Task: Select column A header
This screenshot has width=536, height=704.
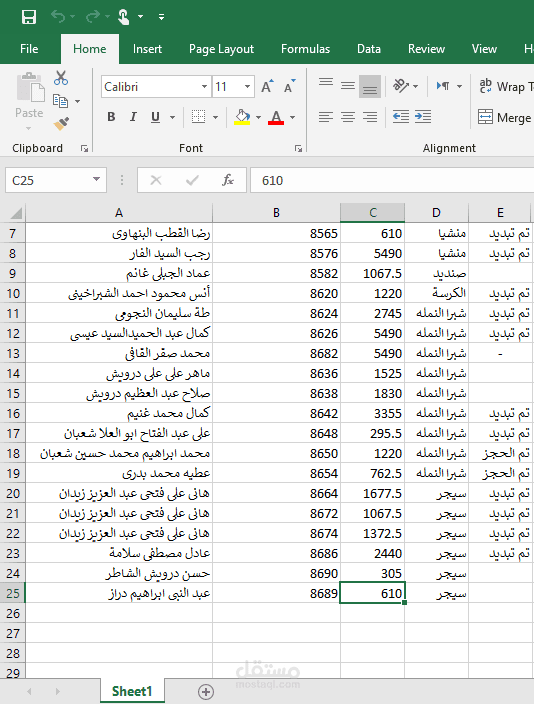Action: [119, 212]
